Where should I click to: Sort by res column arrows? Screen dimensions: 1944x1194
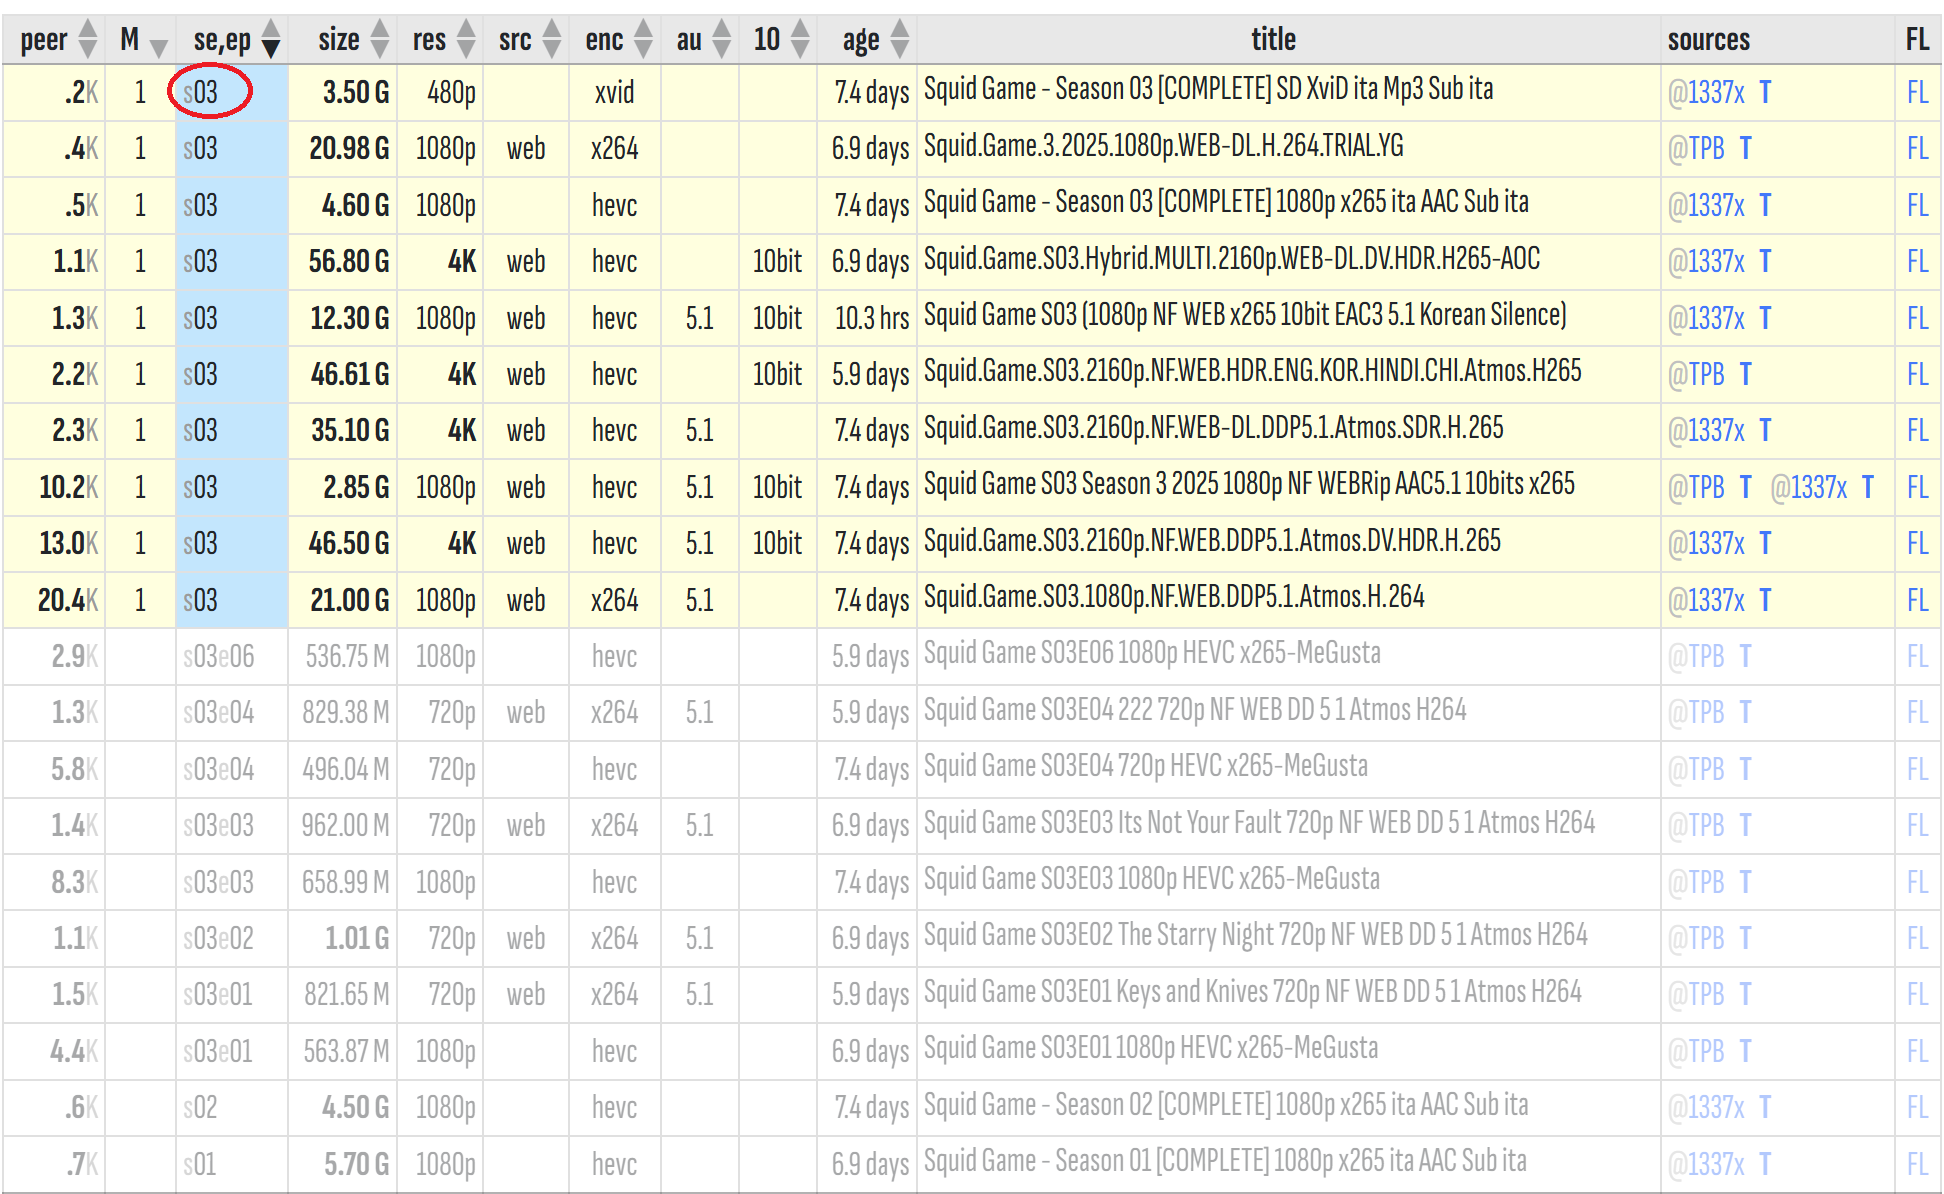tap(466, 40)
